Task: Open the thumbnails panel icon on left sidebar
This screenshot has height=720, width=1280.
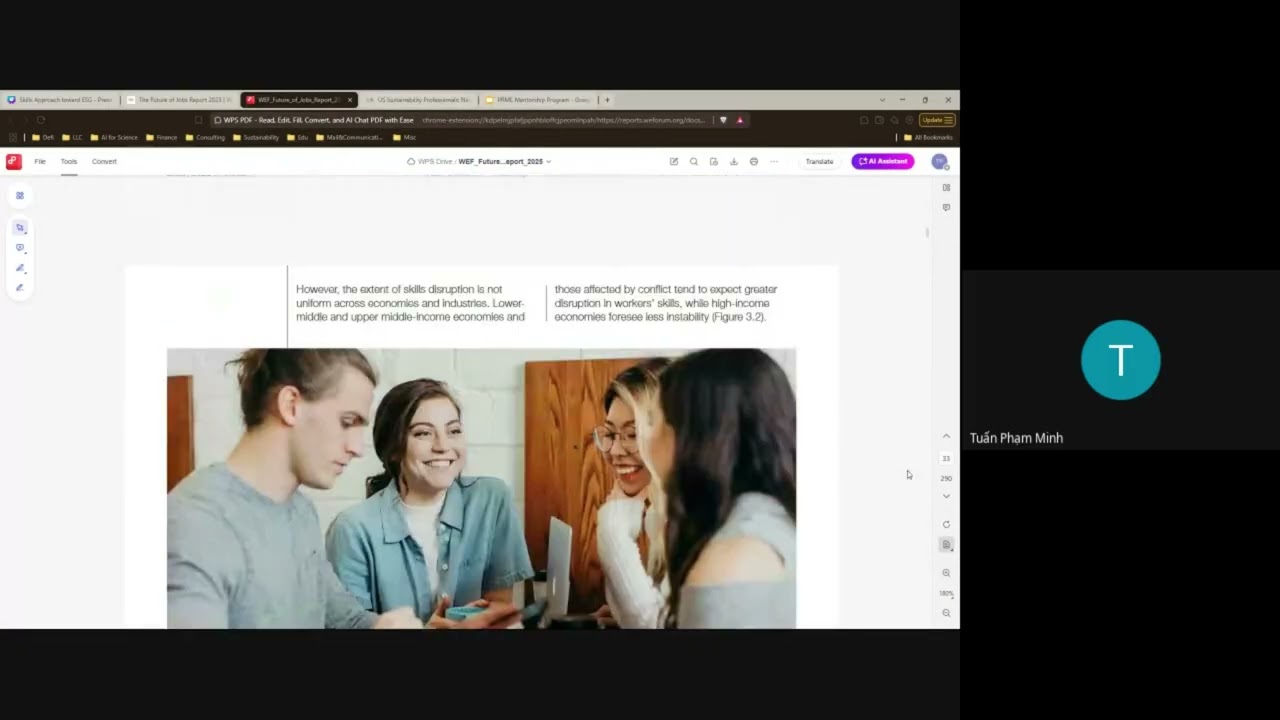Action: pos(19,195)
